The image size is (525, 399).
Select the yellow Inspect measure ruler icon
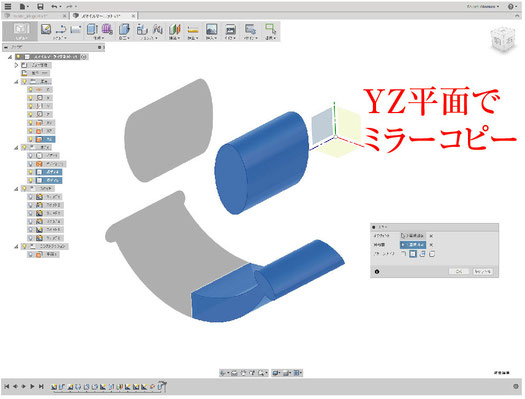pos(193,30)
